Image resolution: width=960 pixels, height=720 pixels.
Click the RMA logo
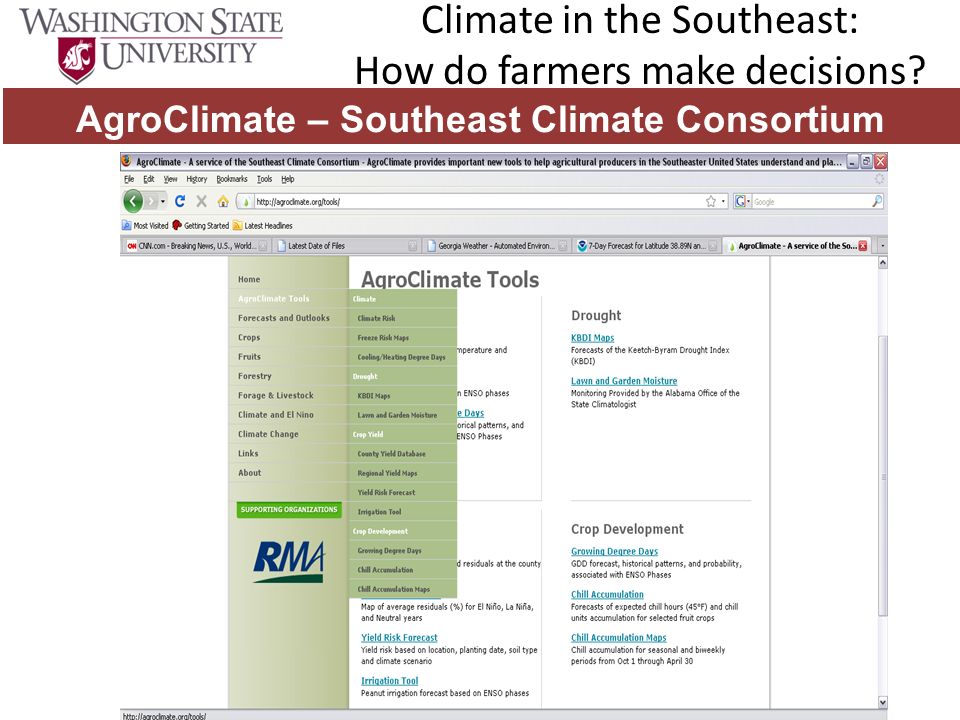pyautogui.click(x=289, y=561)
